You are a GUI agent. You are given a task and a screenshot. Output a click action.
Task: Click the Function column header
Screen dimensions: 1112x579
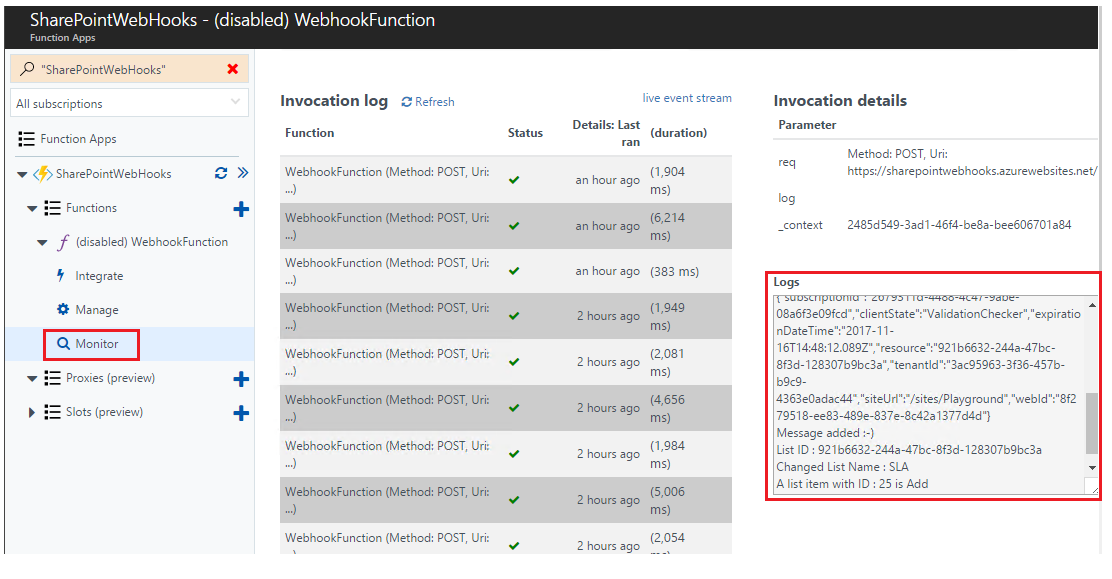coord(309,133)
